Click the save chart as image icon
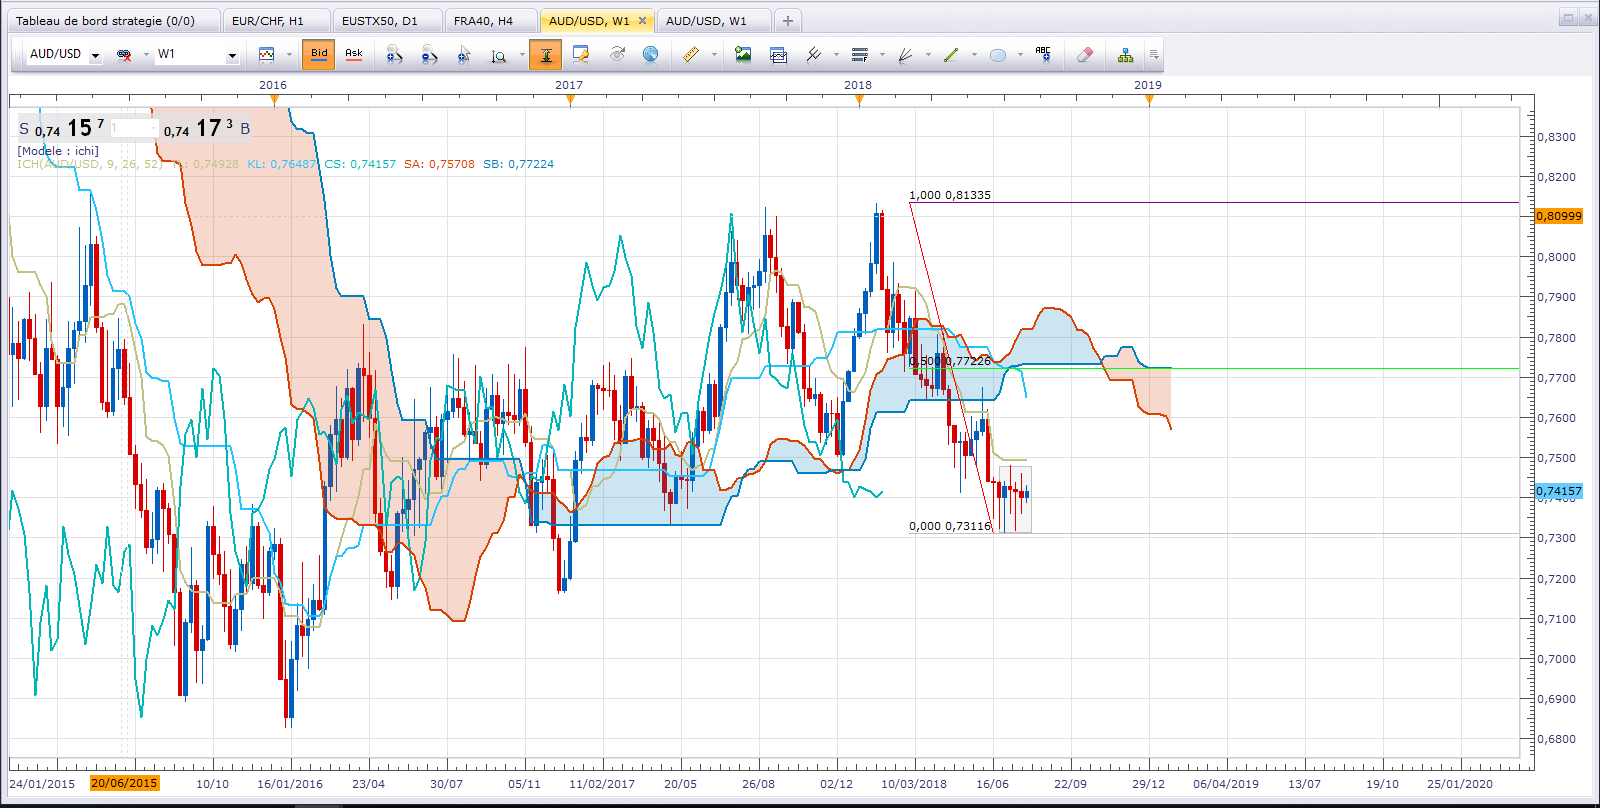 tap(743, 55)
